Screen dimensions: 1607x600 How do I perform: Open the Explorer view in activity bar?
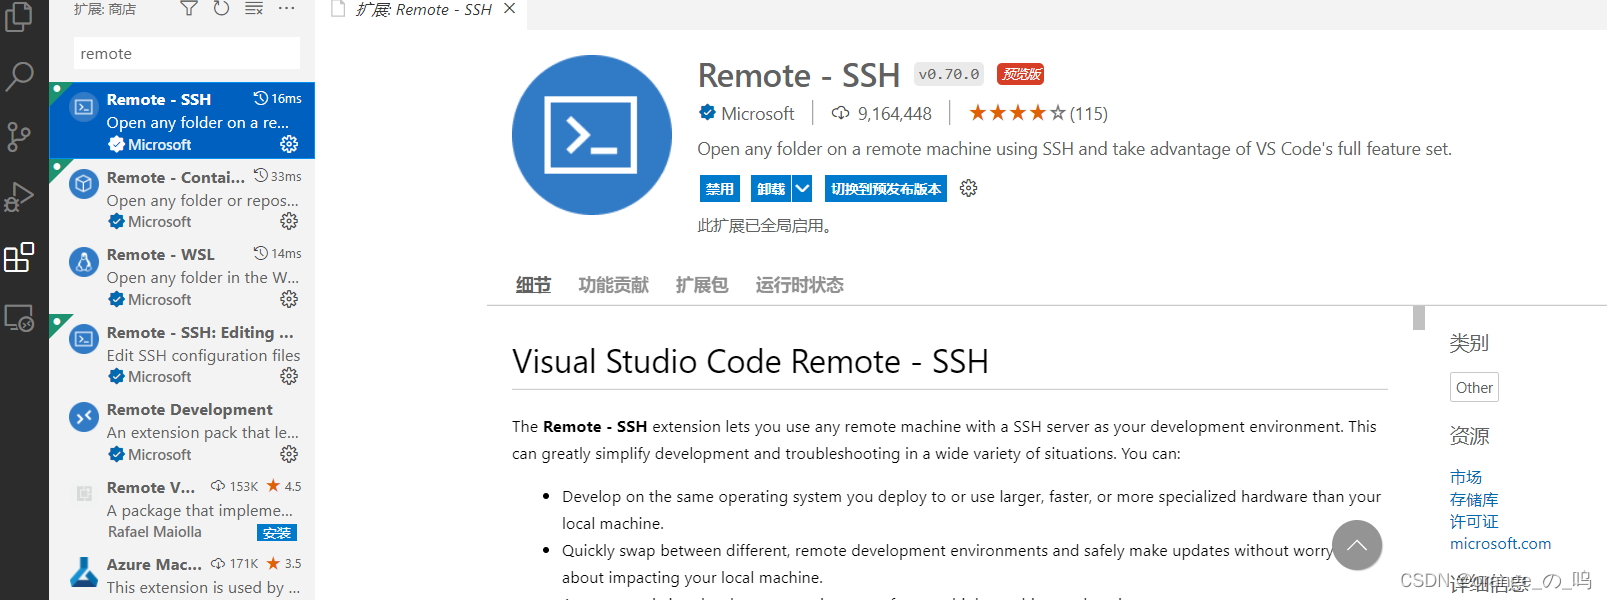coord(19,17)
